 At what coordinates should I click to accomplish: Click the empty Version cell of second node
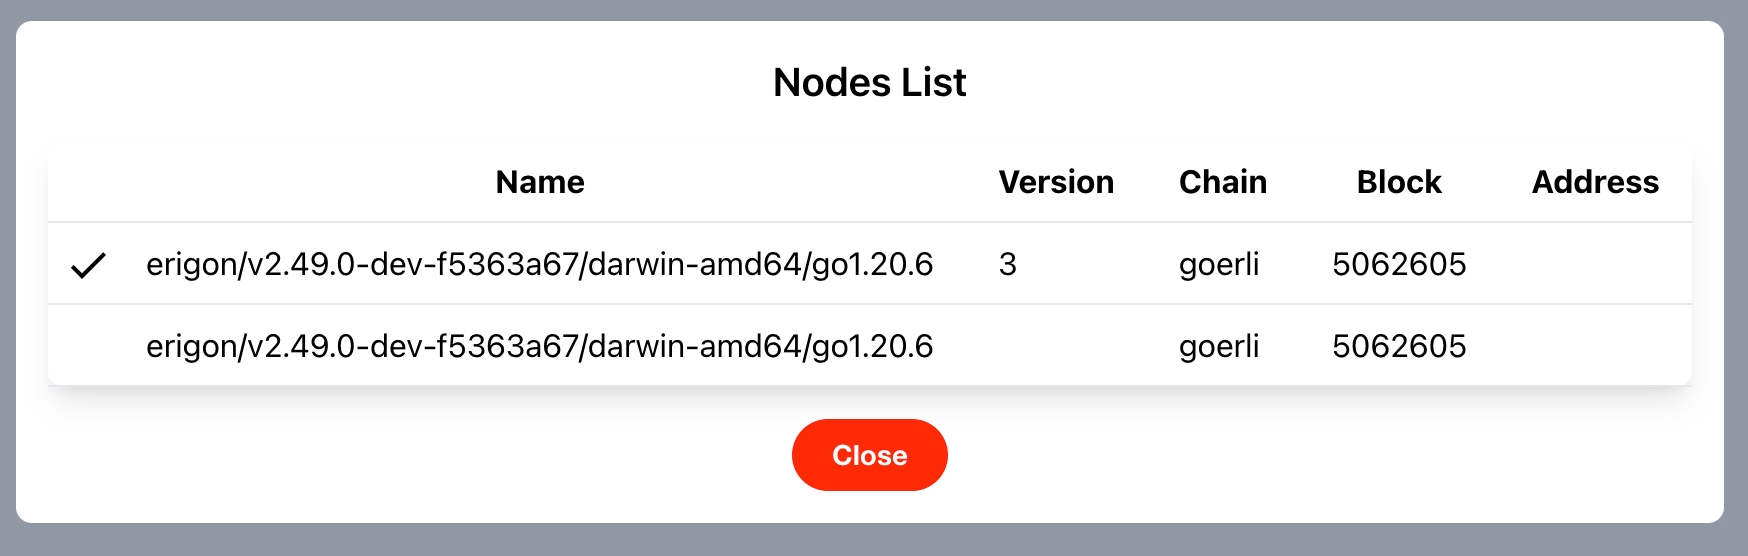[x=1056, y=346]
